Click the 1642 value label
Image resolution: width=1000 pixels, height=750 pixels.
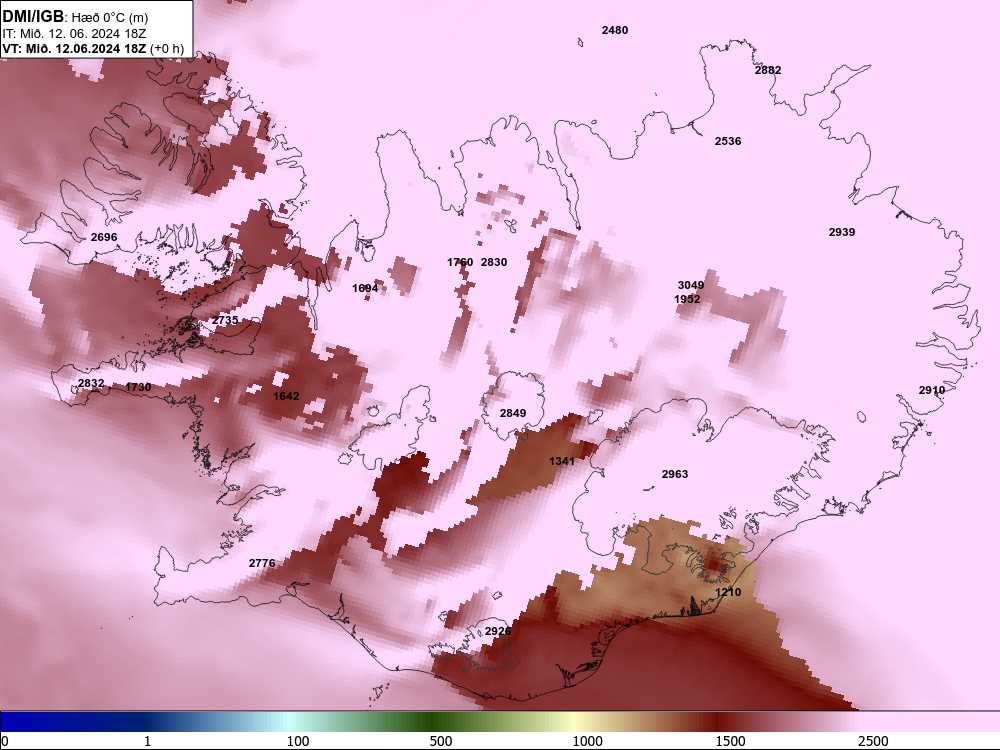[286, 396]
